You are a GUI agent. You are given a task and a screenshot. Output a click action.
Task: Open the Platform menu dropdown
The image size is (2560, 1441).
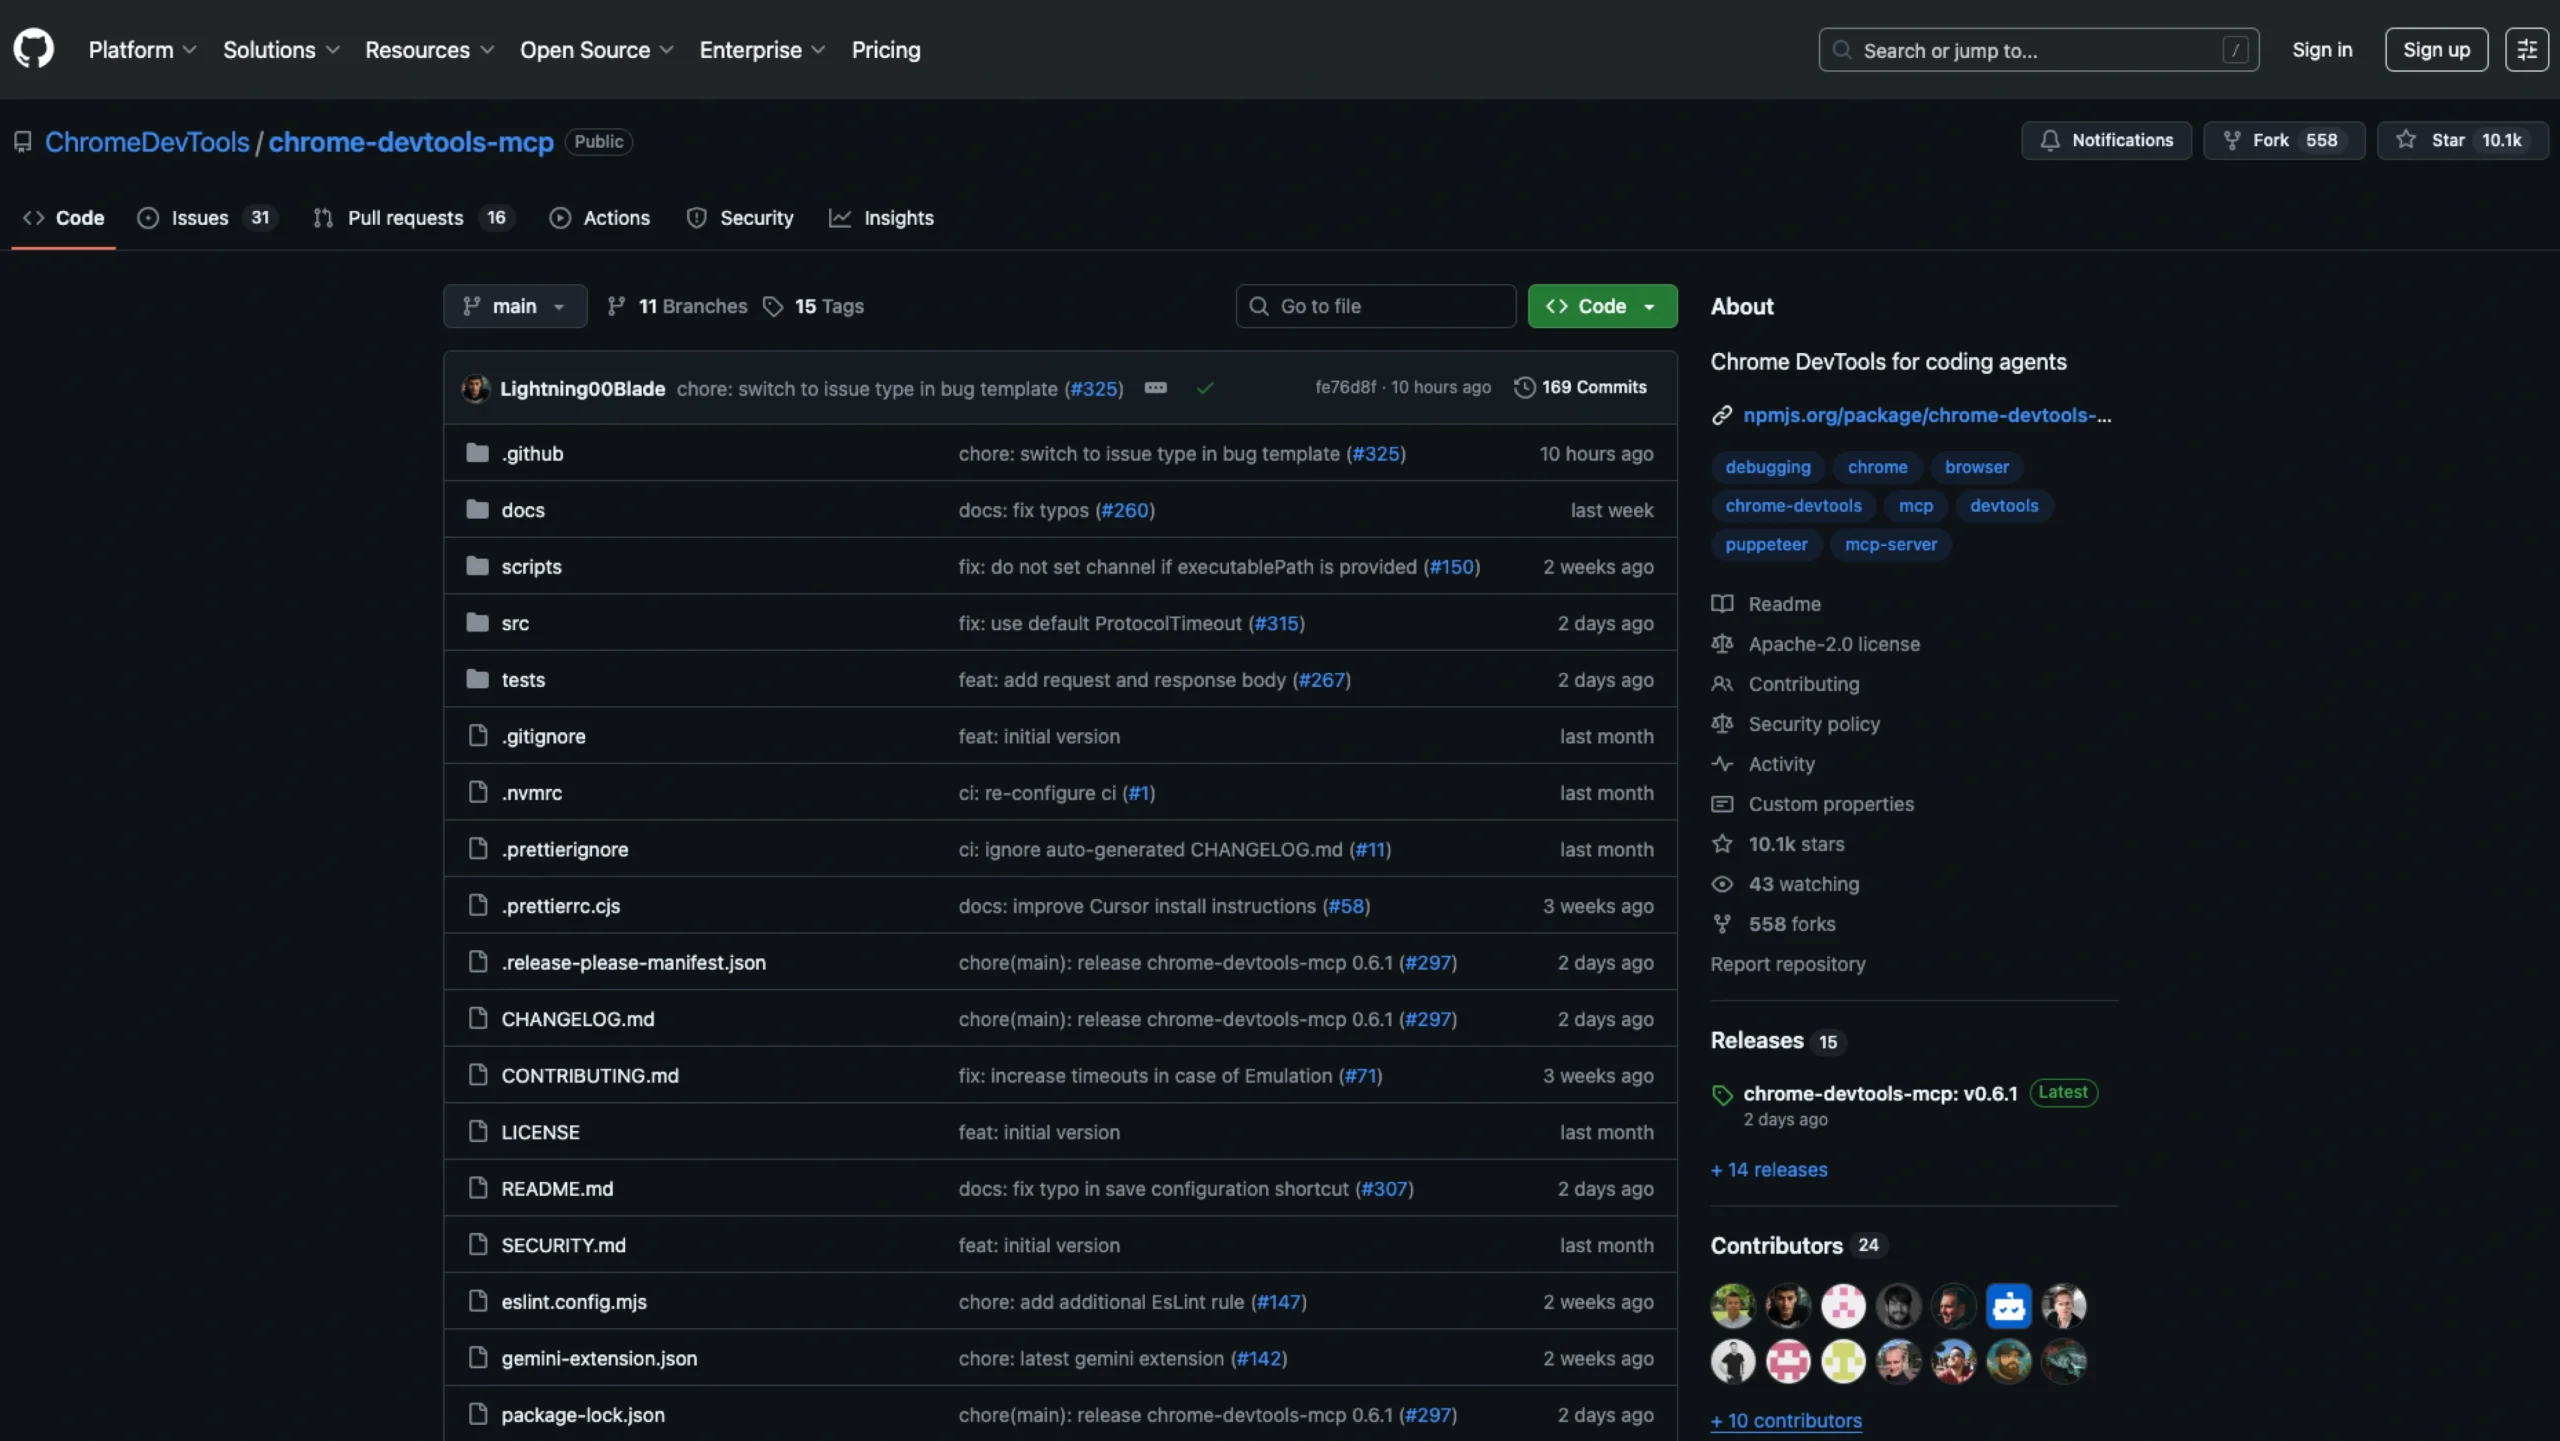pyautogui.click(x=142, y=49)
